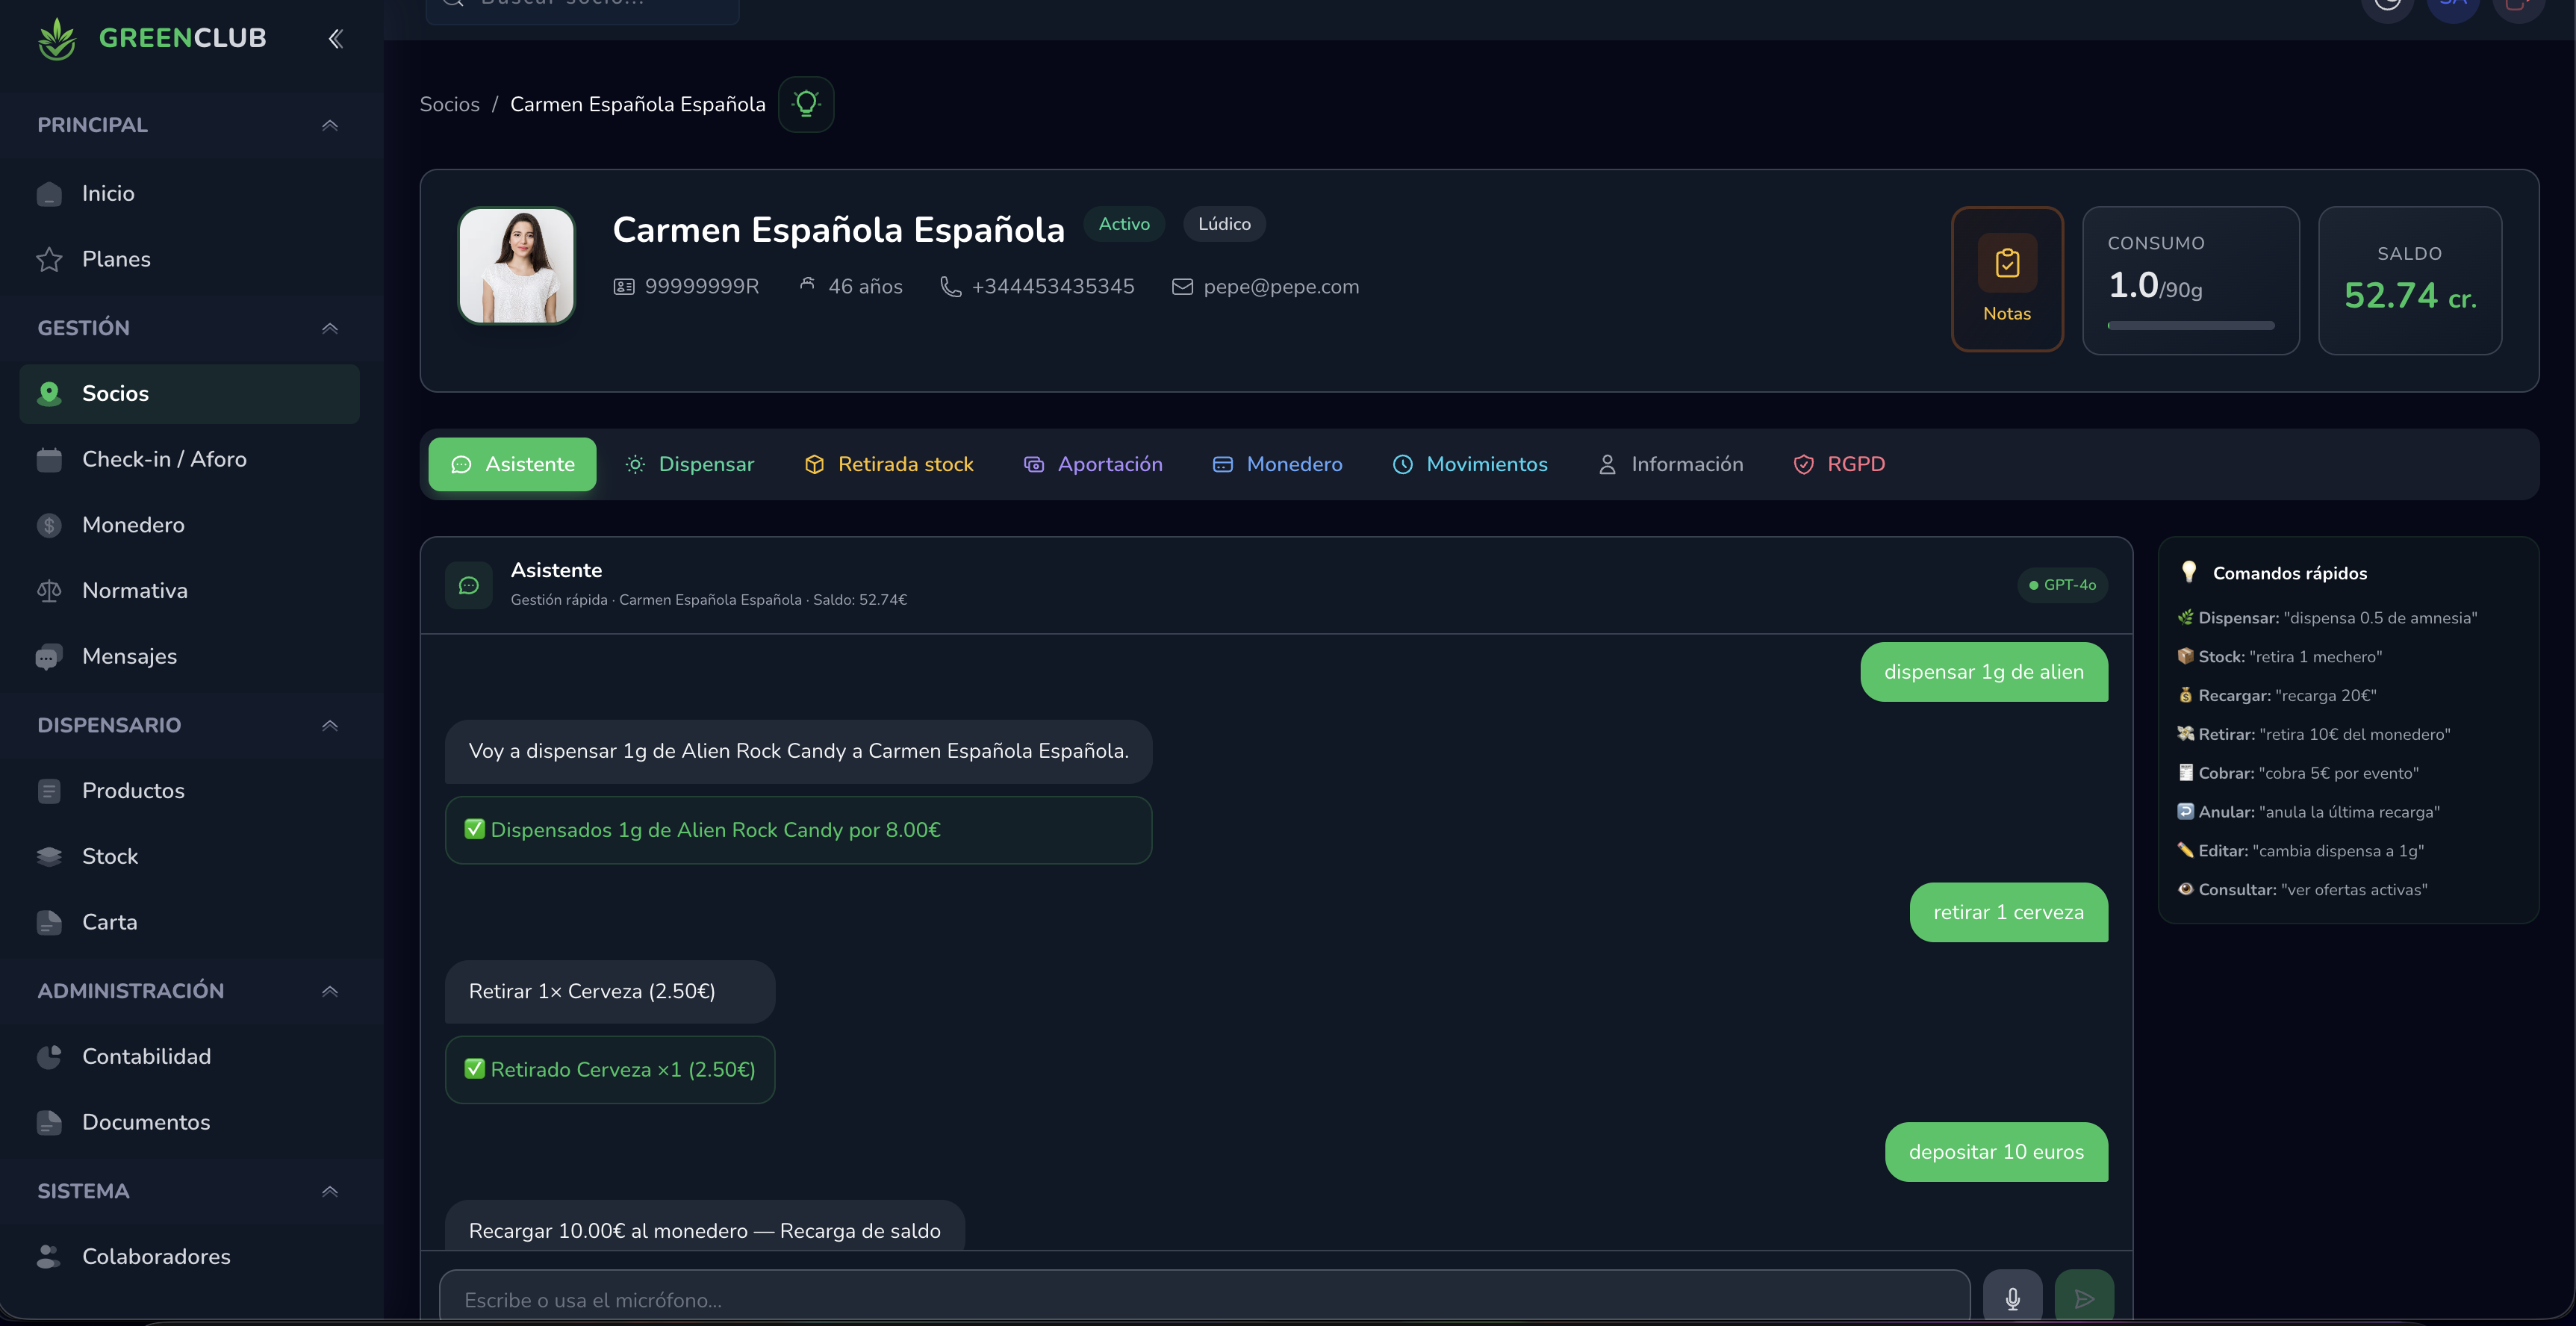Viewport: 2576px width, 1326px height.
Task: Open Mensajes from the sidebar
Action: [x=128, y=656]
